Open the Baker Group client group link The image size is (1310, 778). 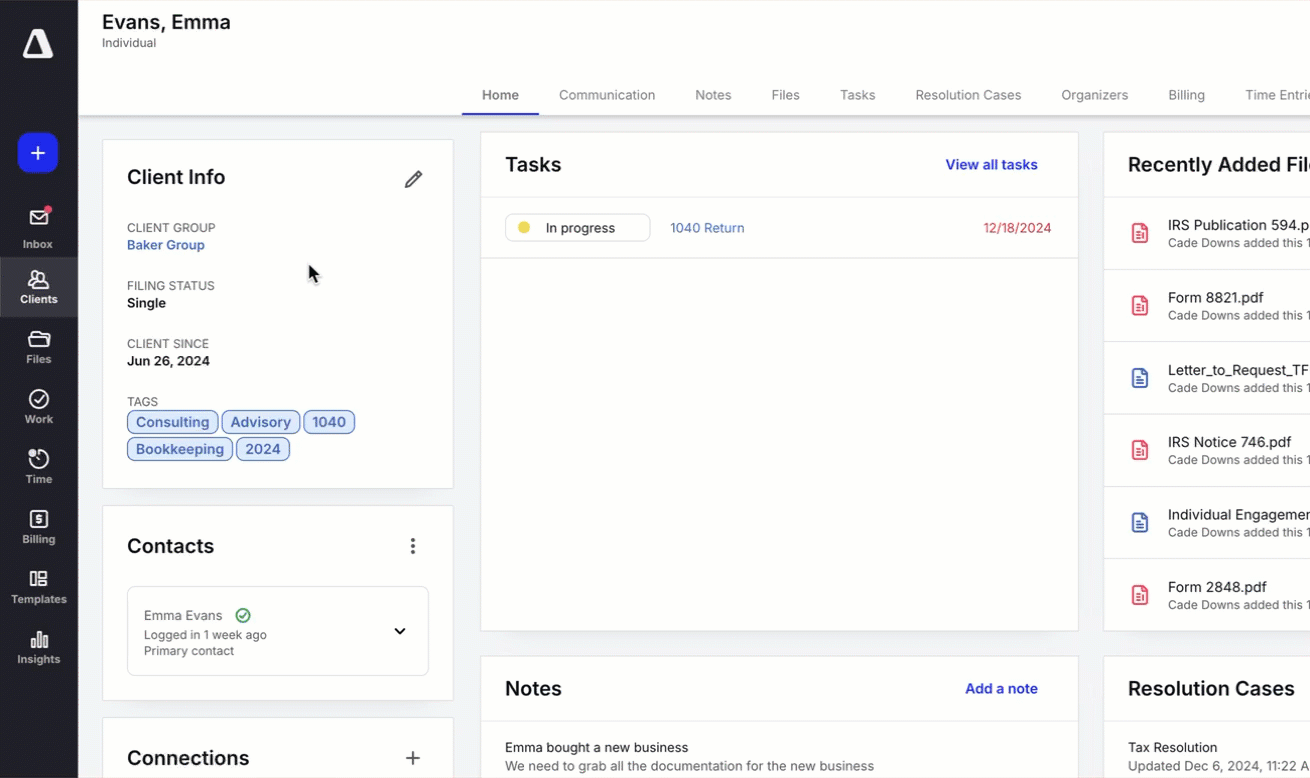[x=166, y=245]
